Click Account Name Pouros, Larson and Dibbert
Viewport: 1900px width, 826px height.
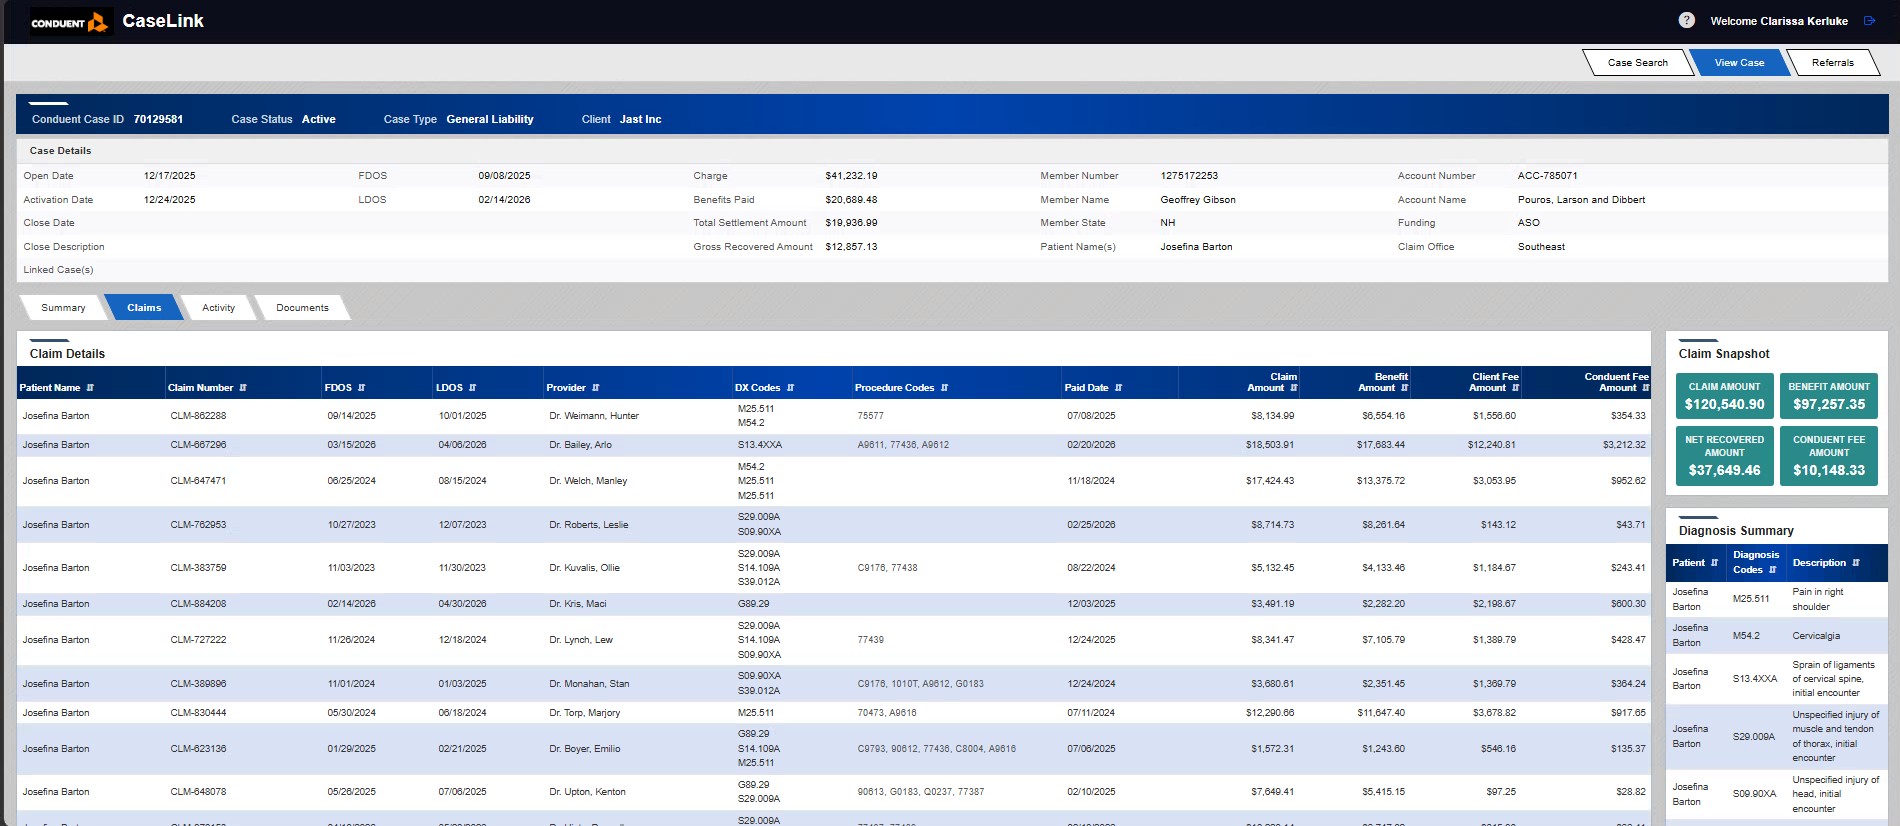point(1581,200)
